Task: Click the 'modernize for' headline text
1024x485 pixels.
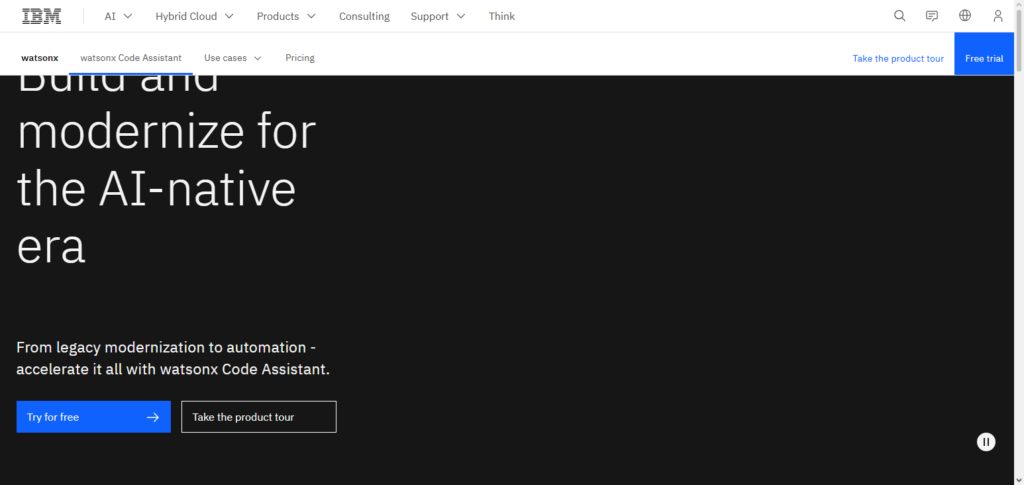Action: (166, 131)
